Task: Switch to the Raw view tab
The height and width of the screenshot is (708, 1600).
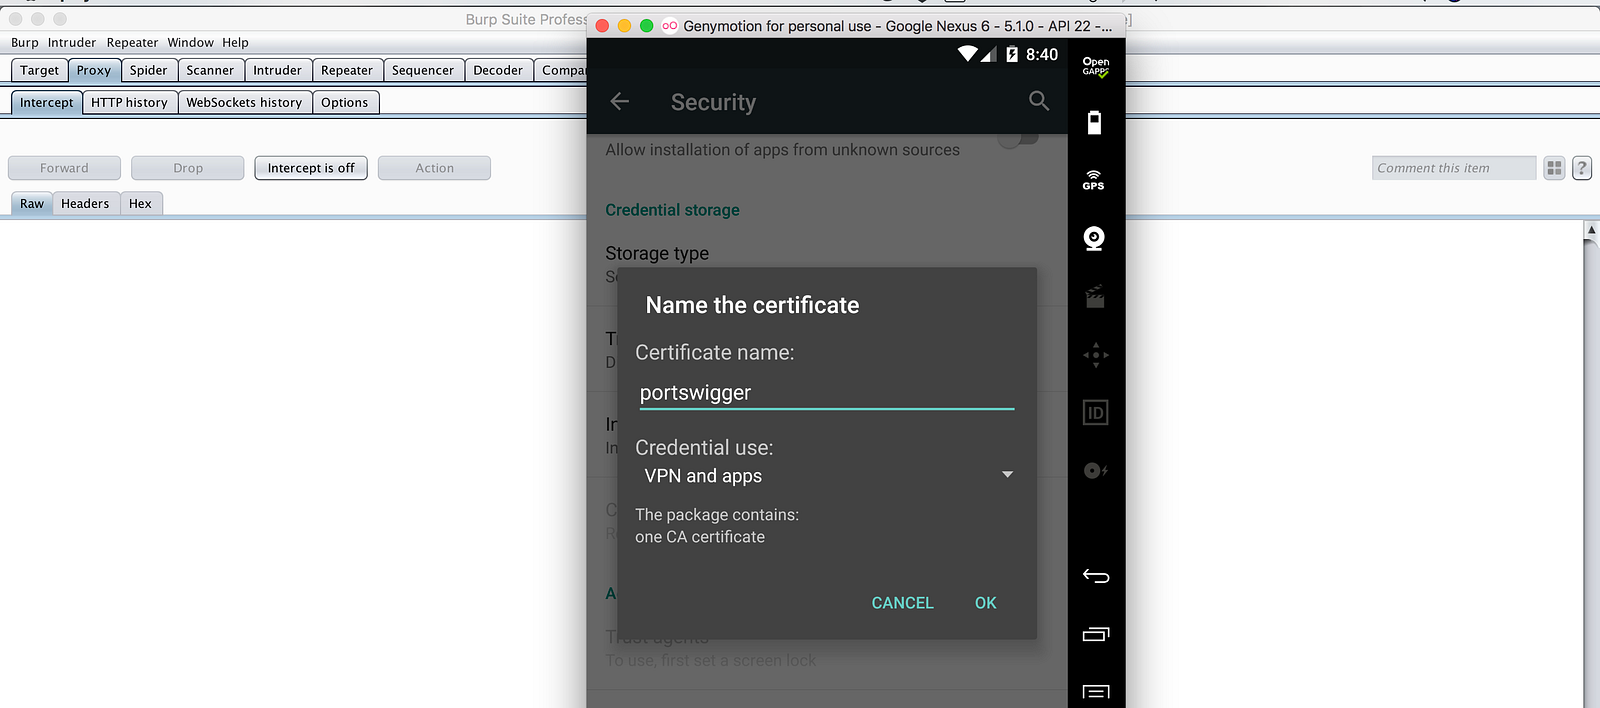Action: pyautogui.click(x=32, y=203)
